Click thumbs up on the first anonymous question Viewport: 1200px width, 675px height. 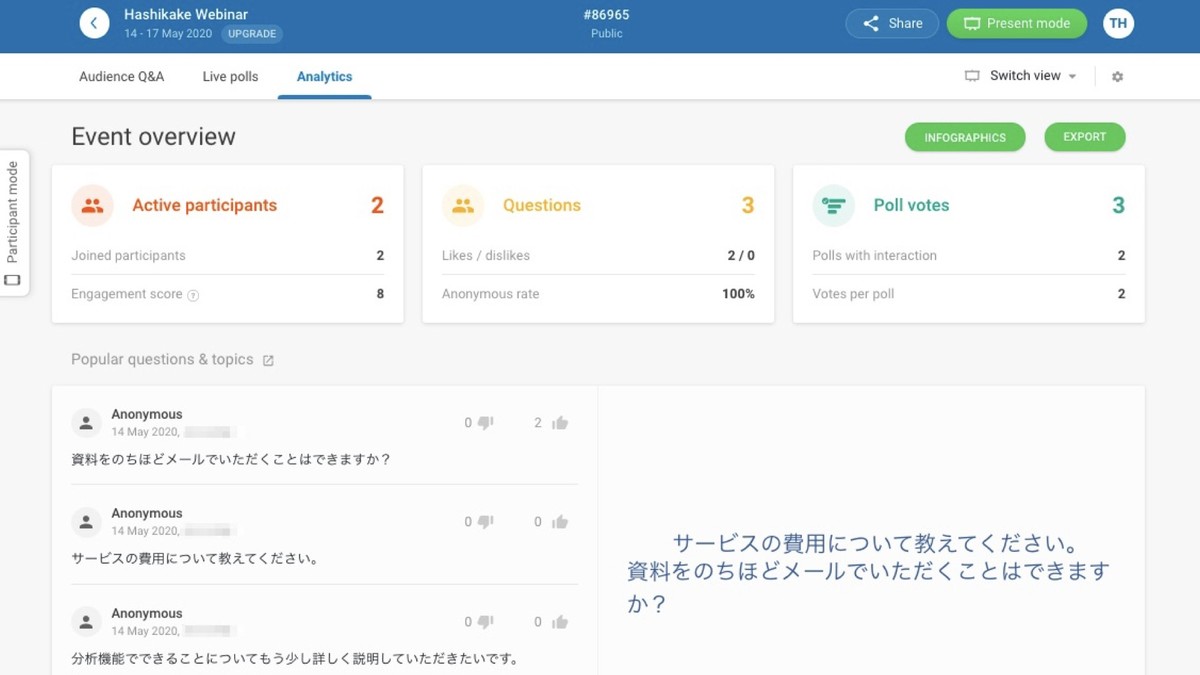tap(560, 423)
